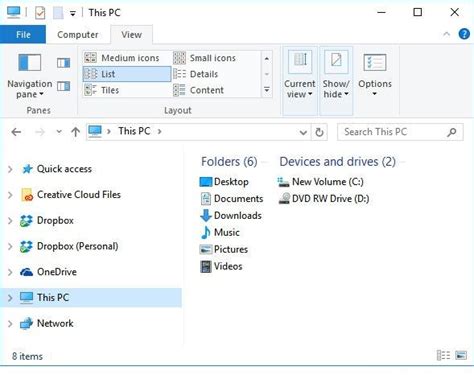Switch to details view status bar icon
The width and height of the screenshot is (474, 383).
click(x=443, y=356)
